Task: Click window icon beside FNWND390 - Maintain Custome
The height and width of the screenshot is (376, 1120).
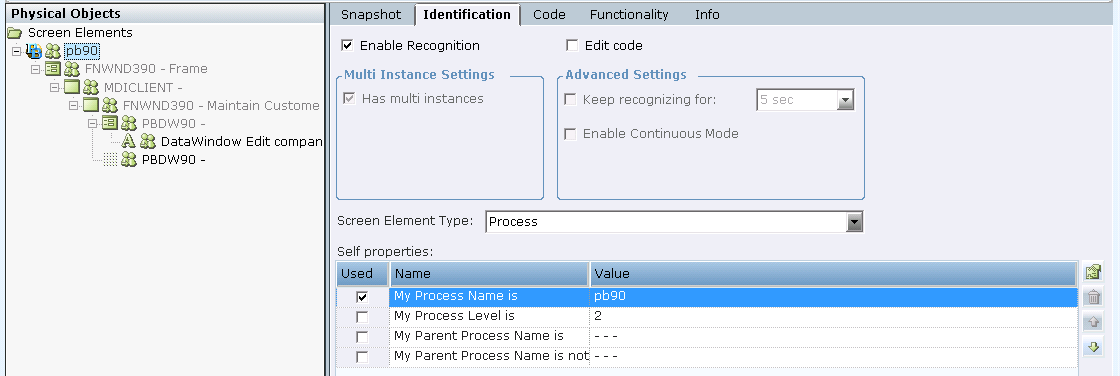Action: pyautogui.click(x=91, y=105)
